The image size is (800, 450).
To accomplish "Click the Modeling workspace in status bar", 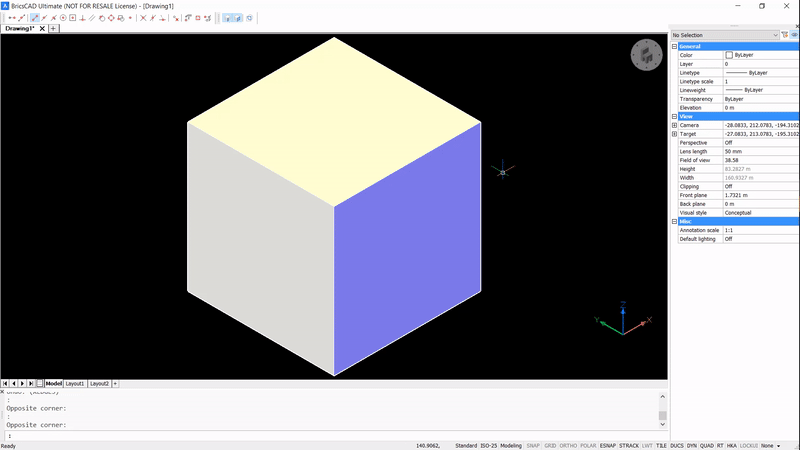I will pyautogui.click(x=511, y=445).
